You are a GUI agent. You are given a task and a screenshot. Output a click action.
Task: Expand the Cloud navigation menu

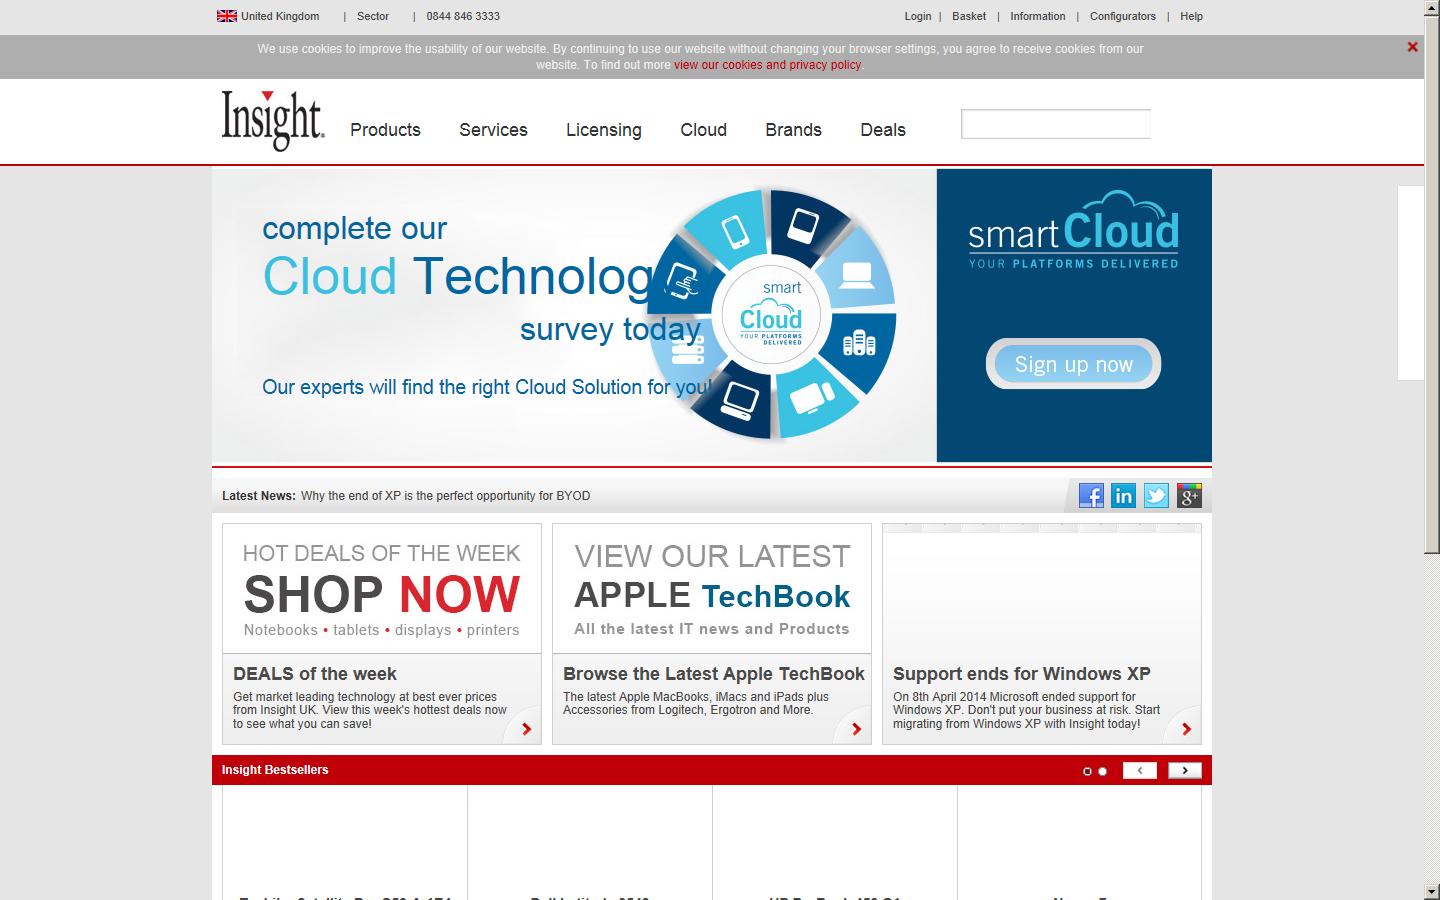703,130
